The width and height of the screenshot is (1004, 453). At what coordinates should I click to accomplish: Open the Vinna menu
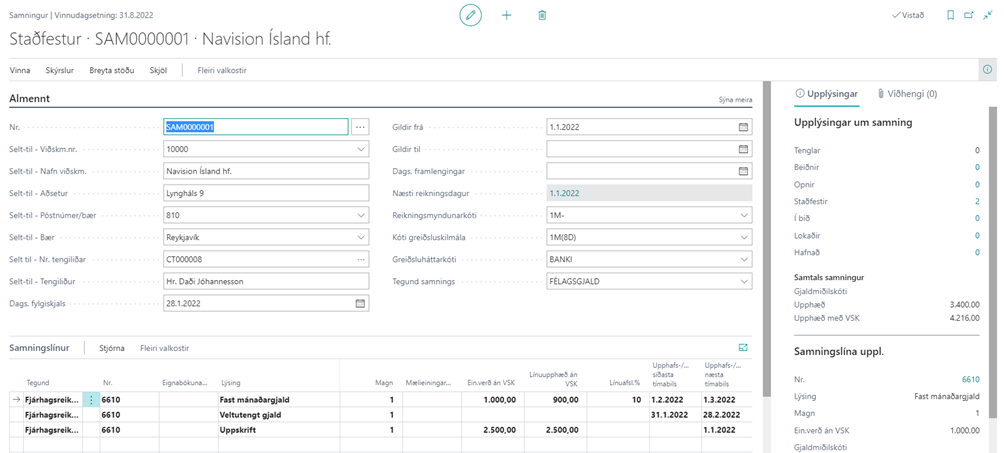click(x=20, y=70)
